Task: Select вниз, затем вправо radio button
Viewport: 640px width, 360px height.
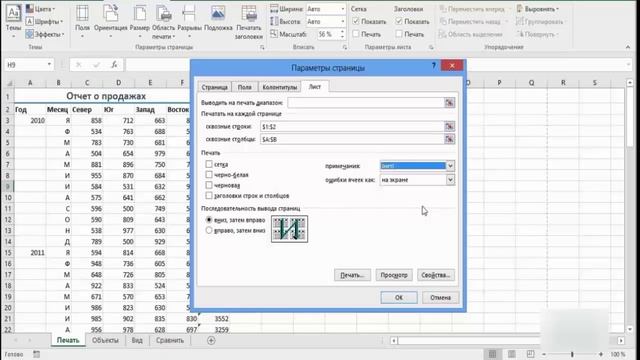Action: tap(209, 220)
